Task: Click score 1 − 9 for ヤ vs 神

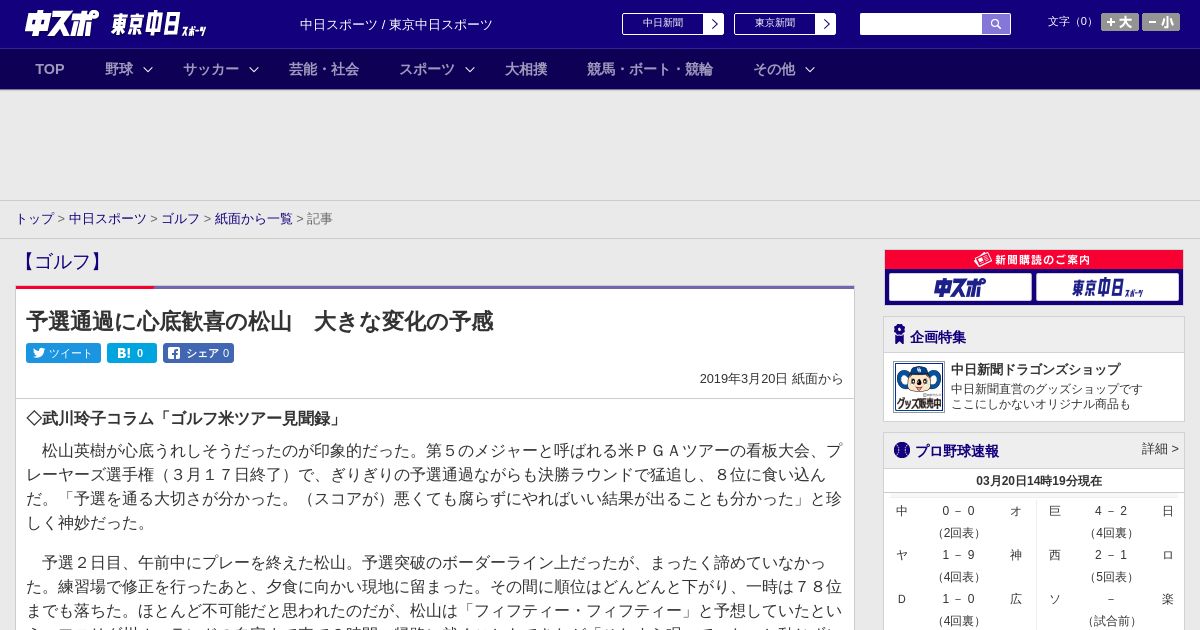Action: (x=958, y=555)
